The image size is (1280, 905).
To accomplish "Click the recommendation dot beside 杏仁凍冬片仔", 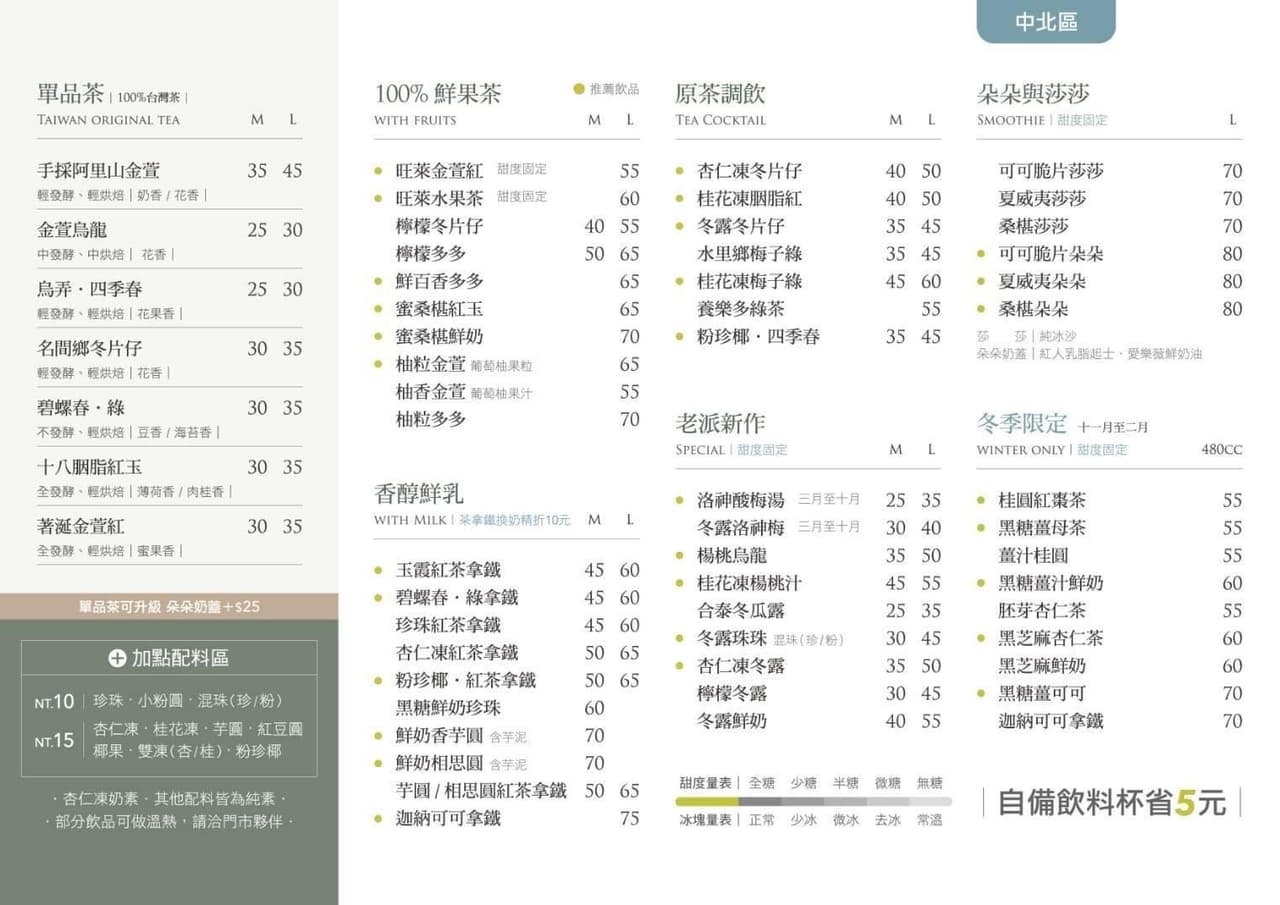I will (x=680, y=171).
